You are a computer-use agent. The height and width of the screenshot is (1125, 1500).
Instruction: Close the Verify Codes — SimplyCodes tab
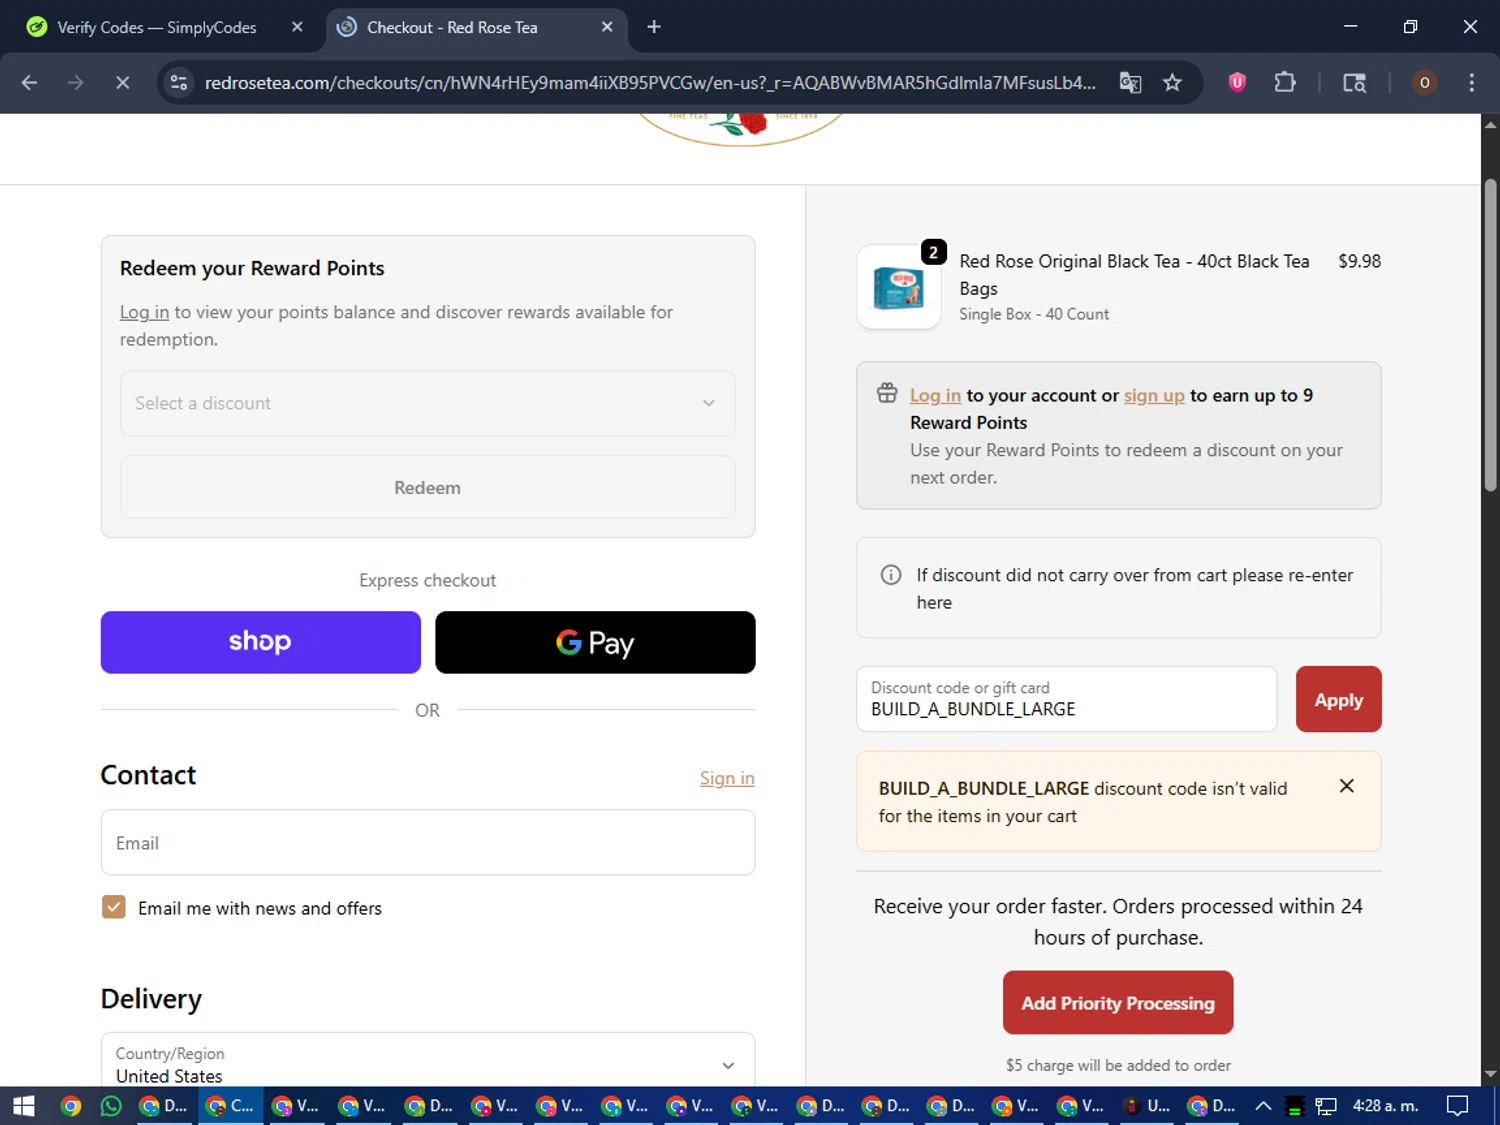click(x=297, y=27)
